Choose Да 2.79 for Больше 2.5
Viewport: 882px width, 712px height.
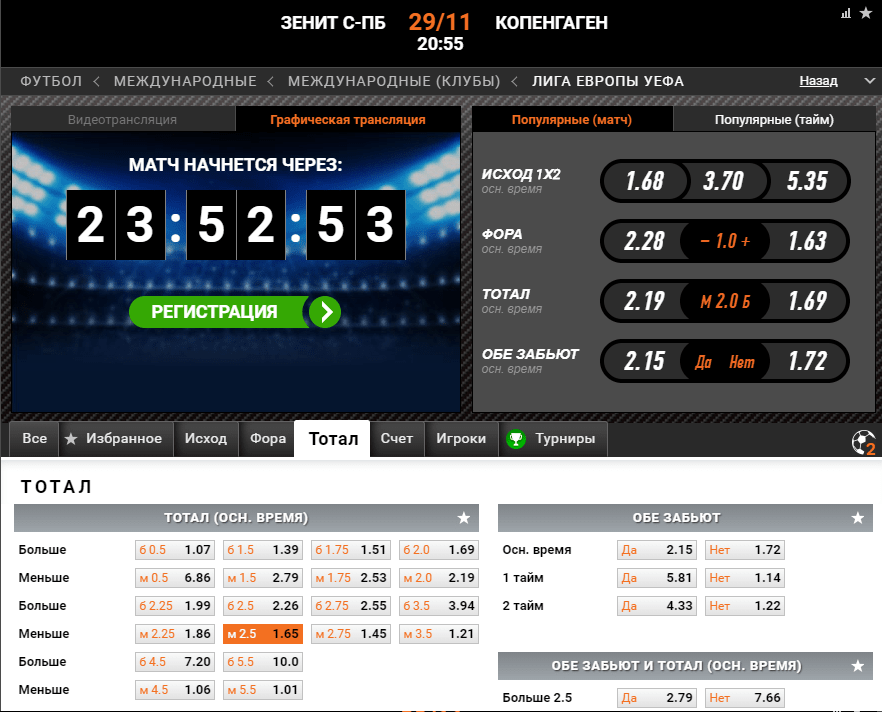click(656, 698)
